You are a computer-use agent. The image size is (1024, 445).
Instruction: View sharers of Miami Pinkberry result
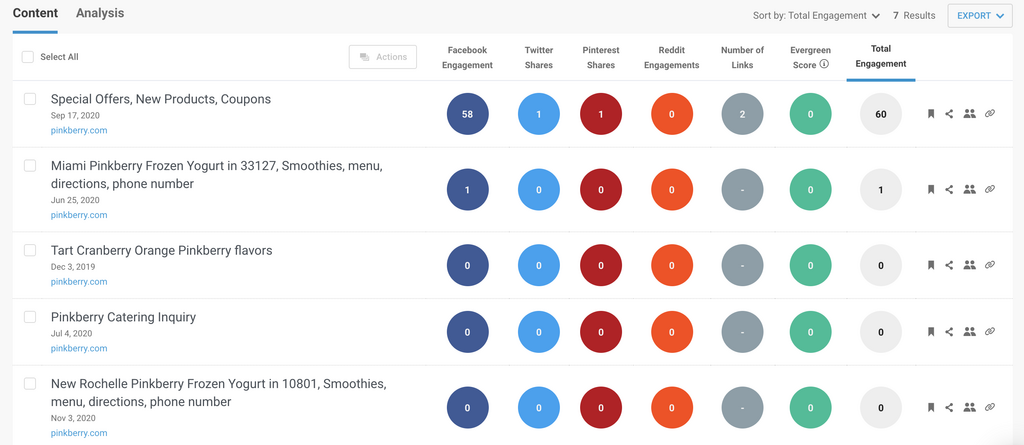click(x=969, y=189)
